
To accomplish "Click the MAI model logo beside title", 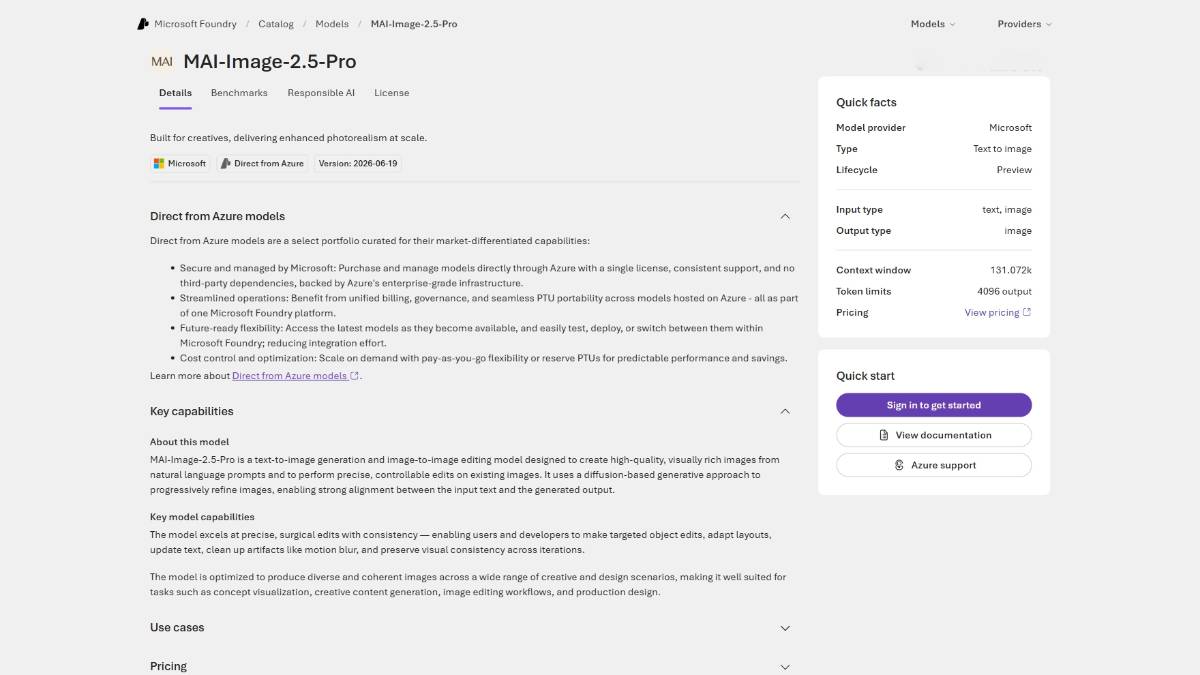I will (x=162, y=61).
